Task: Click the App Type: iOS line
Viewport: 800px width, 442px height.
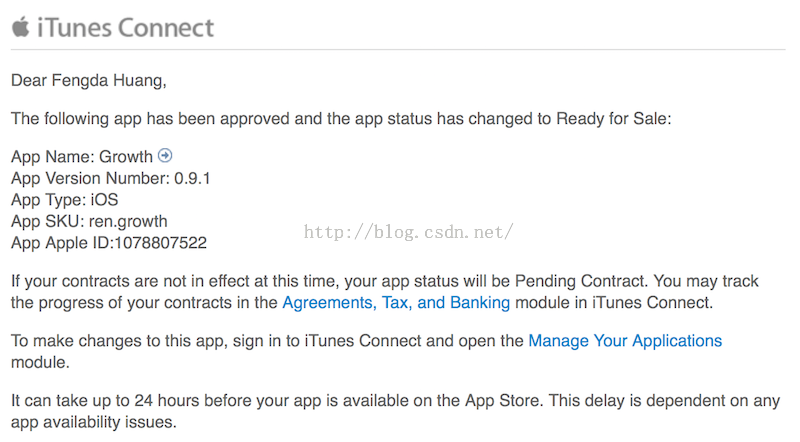Action: point(65,200)
